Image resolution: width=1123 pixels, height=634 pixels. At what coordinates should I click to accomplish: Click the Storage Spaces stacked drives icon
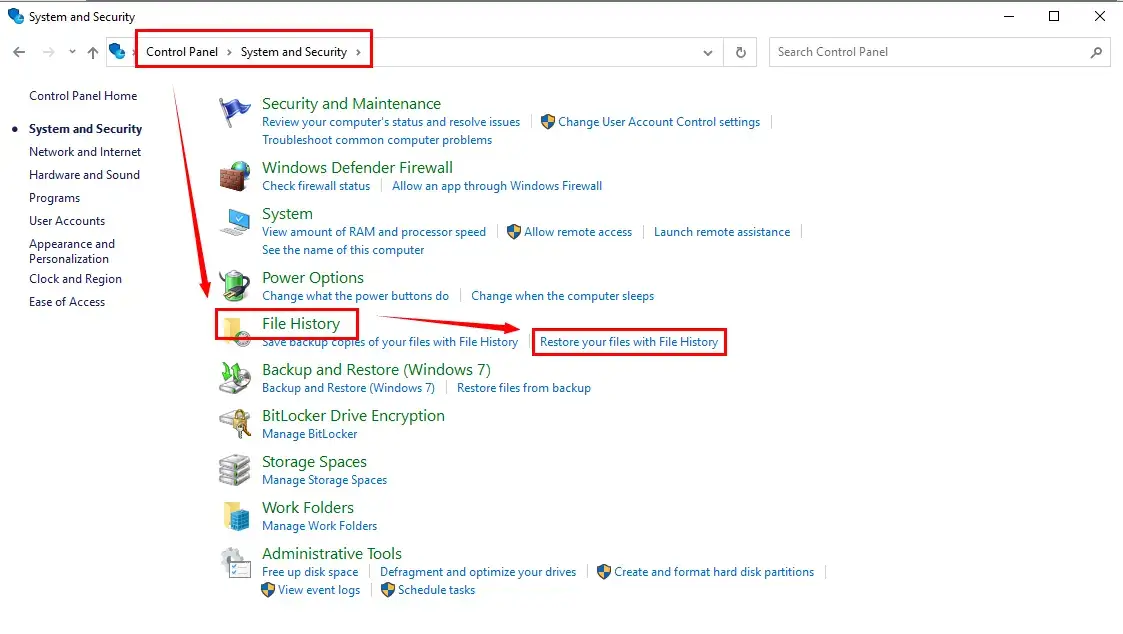[x=235, y=470]
